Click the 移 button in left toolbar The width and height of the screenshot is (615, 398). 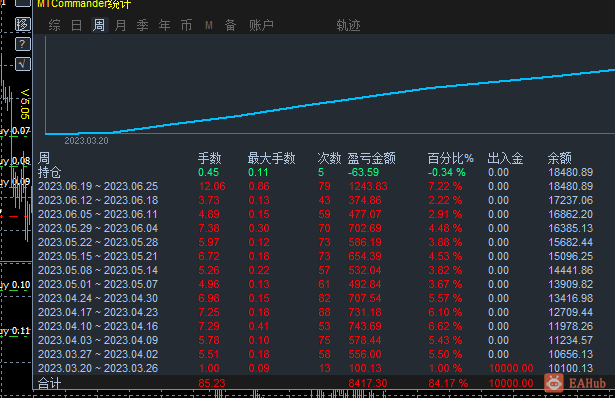[23, 24]
